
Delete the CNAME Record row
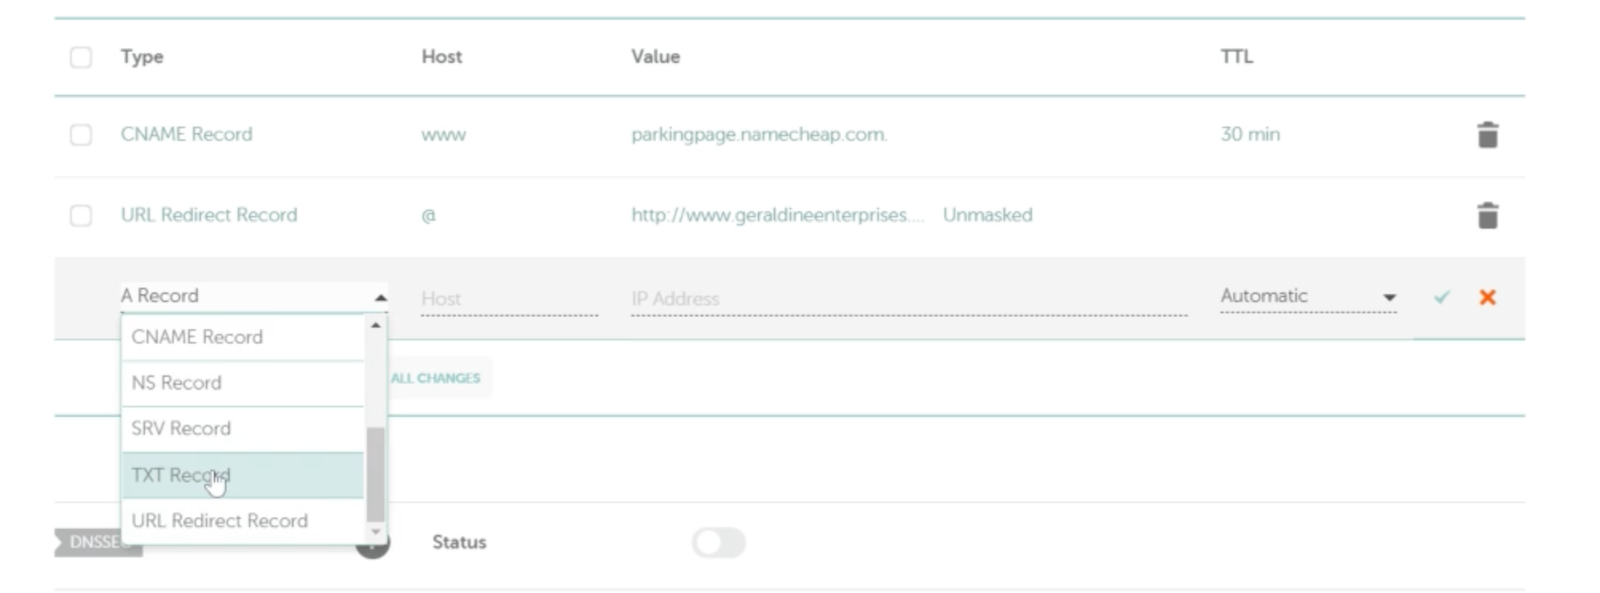[x=1487, y=135]
